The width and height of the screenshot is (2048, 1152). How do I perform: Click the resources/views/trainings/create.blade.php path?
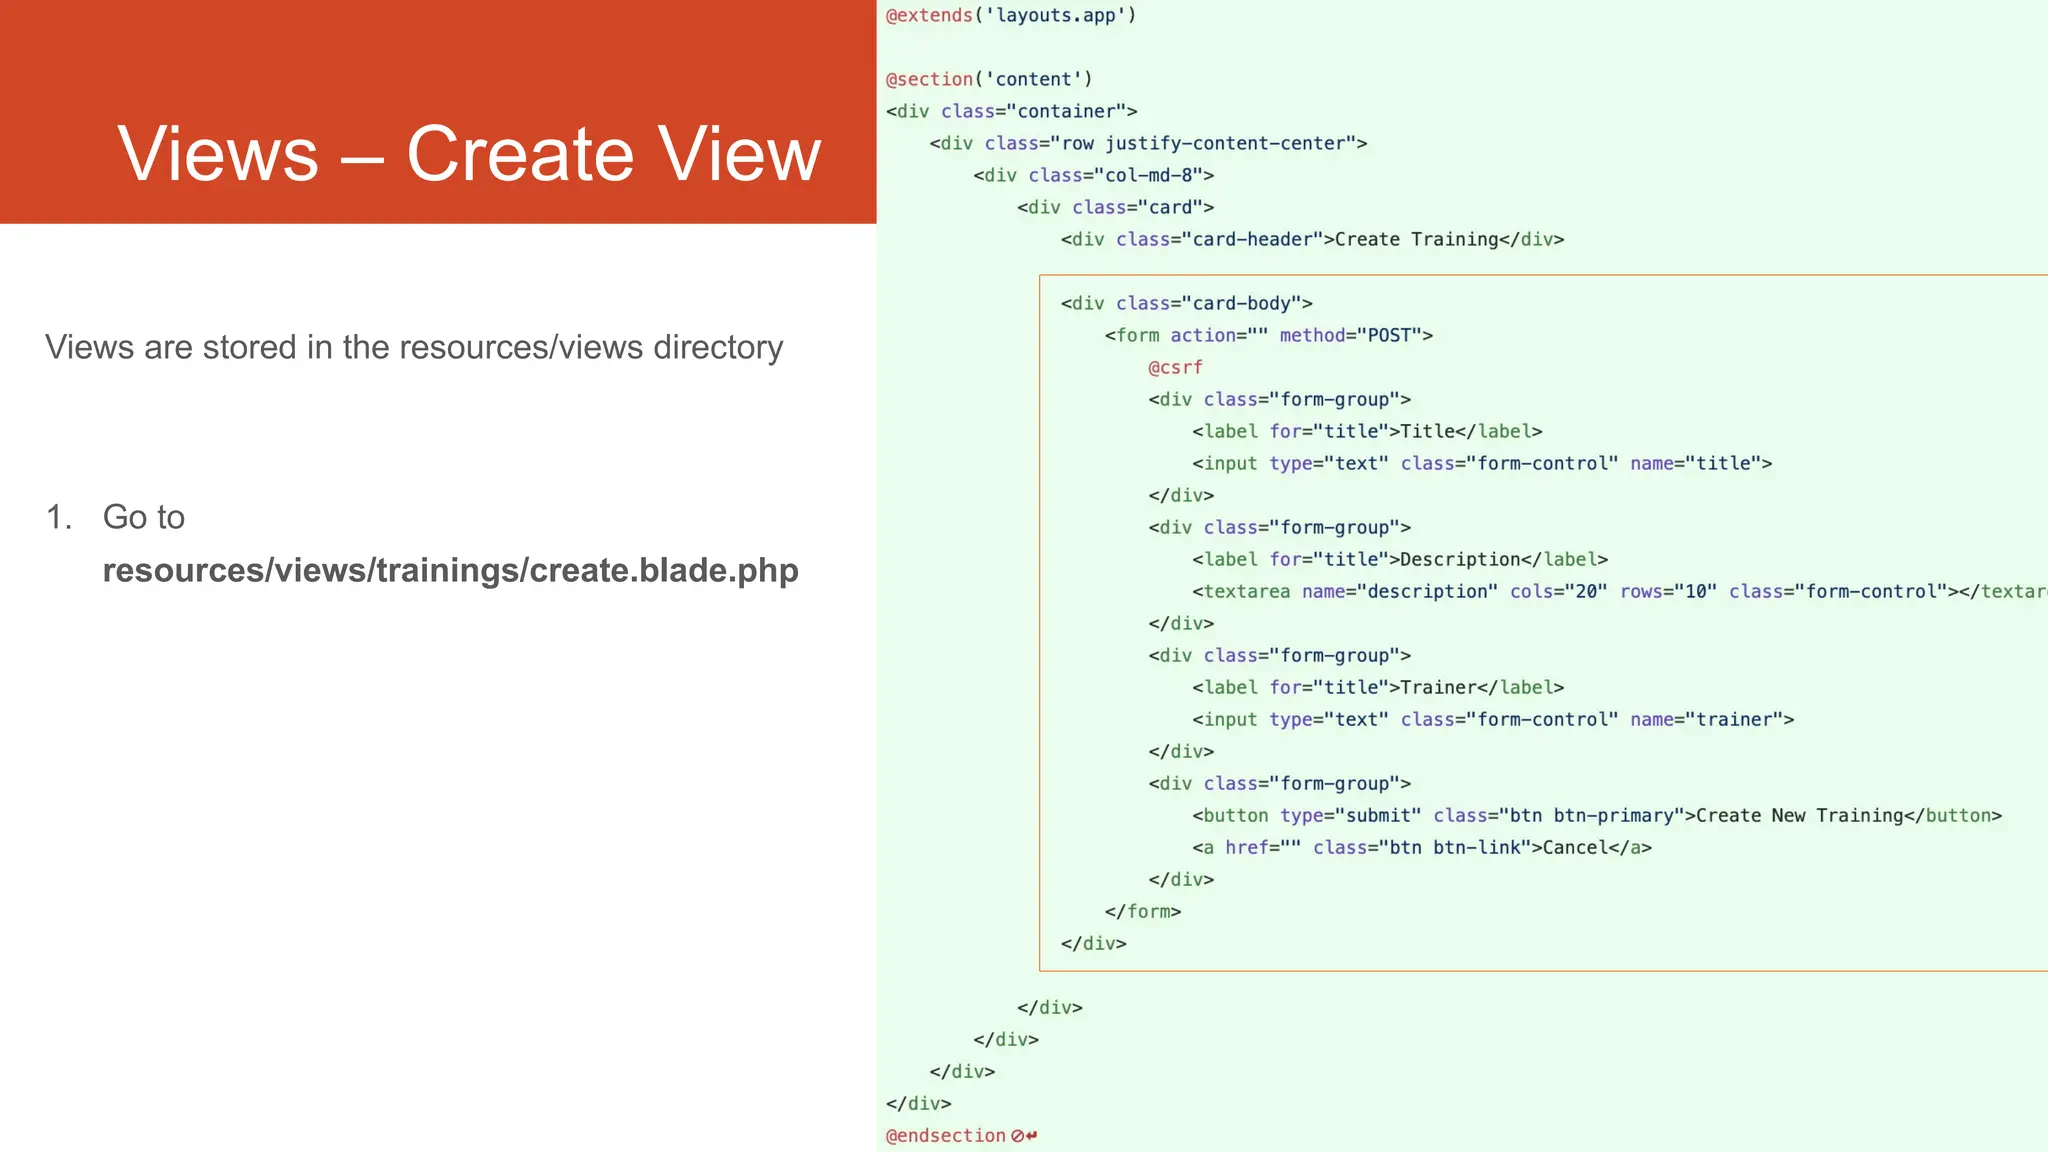(450, 570)
